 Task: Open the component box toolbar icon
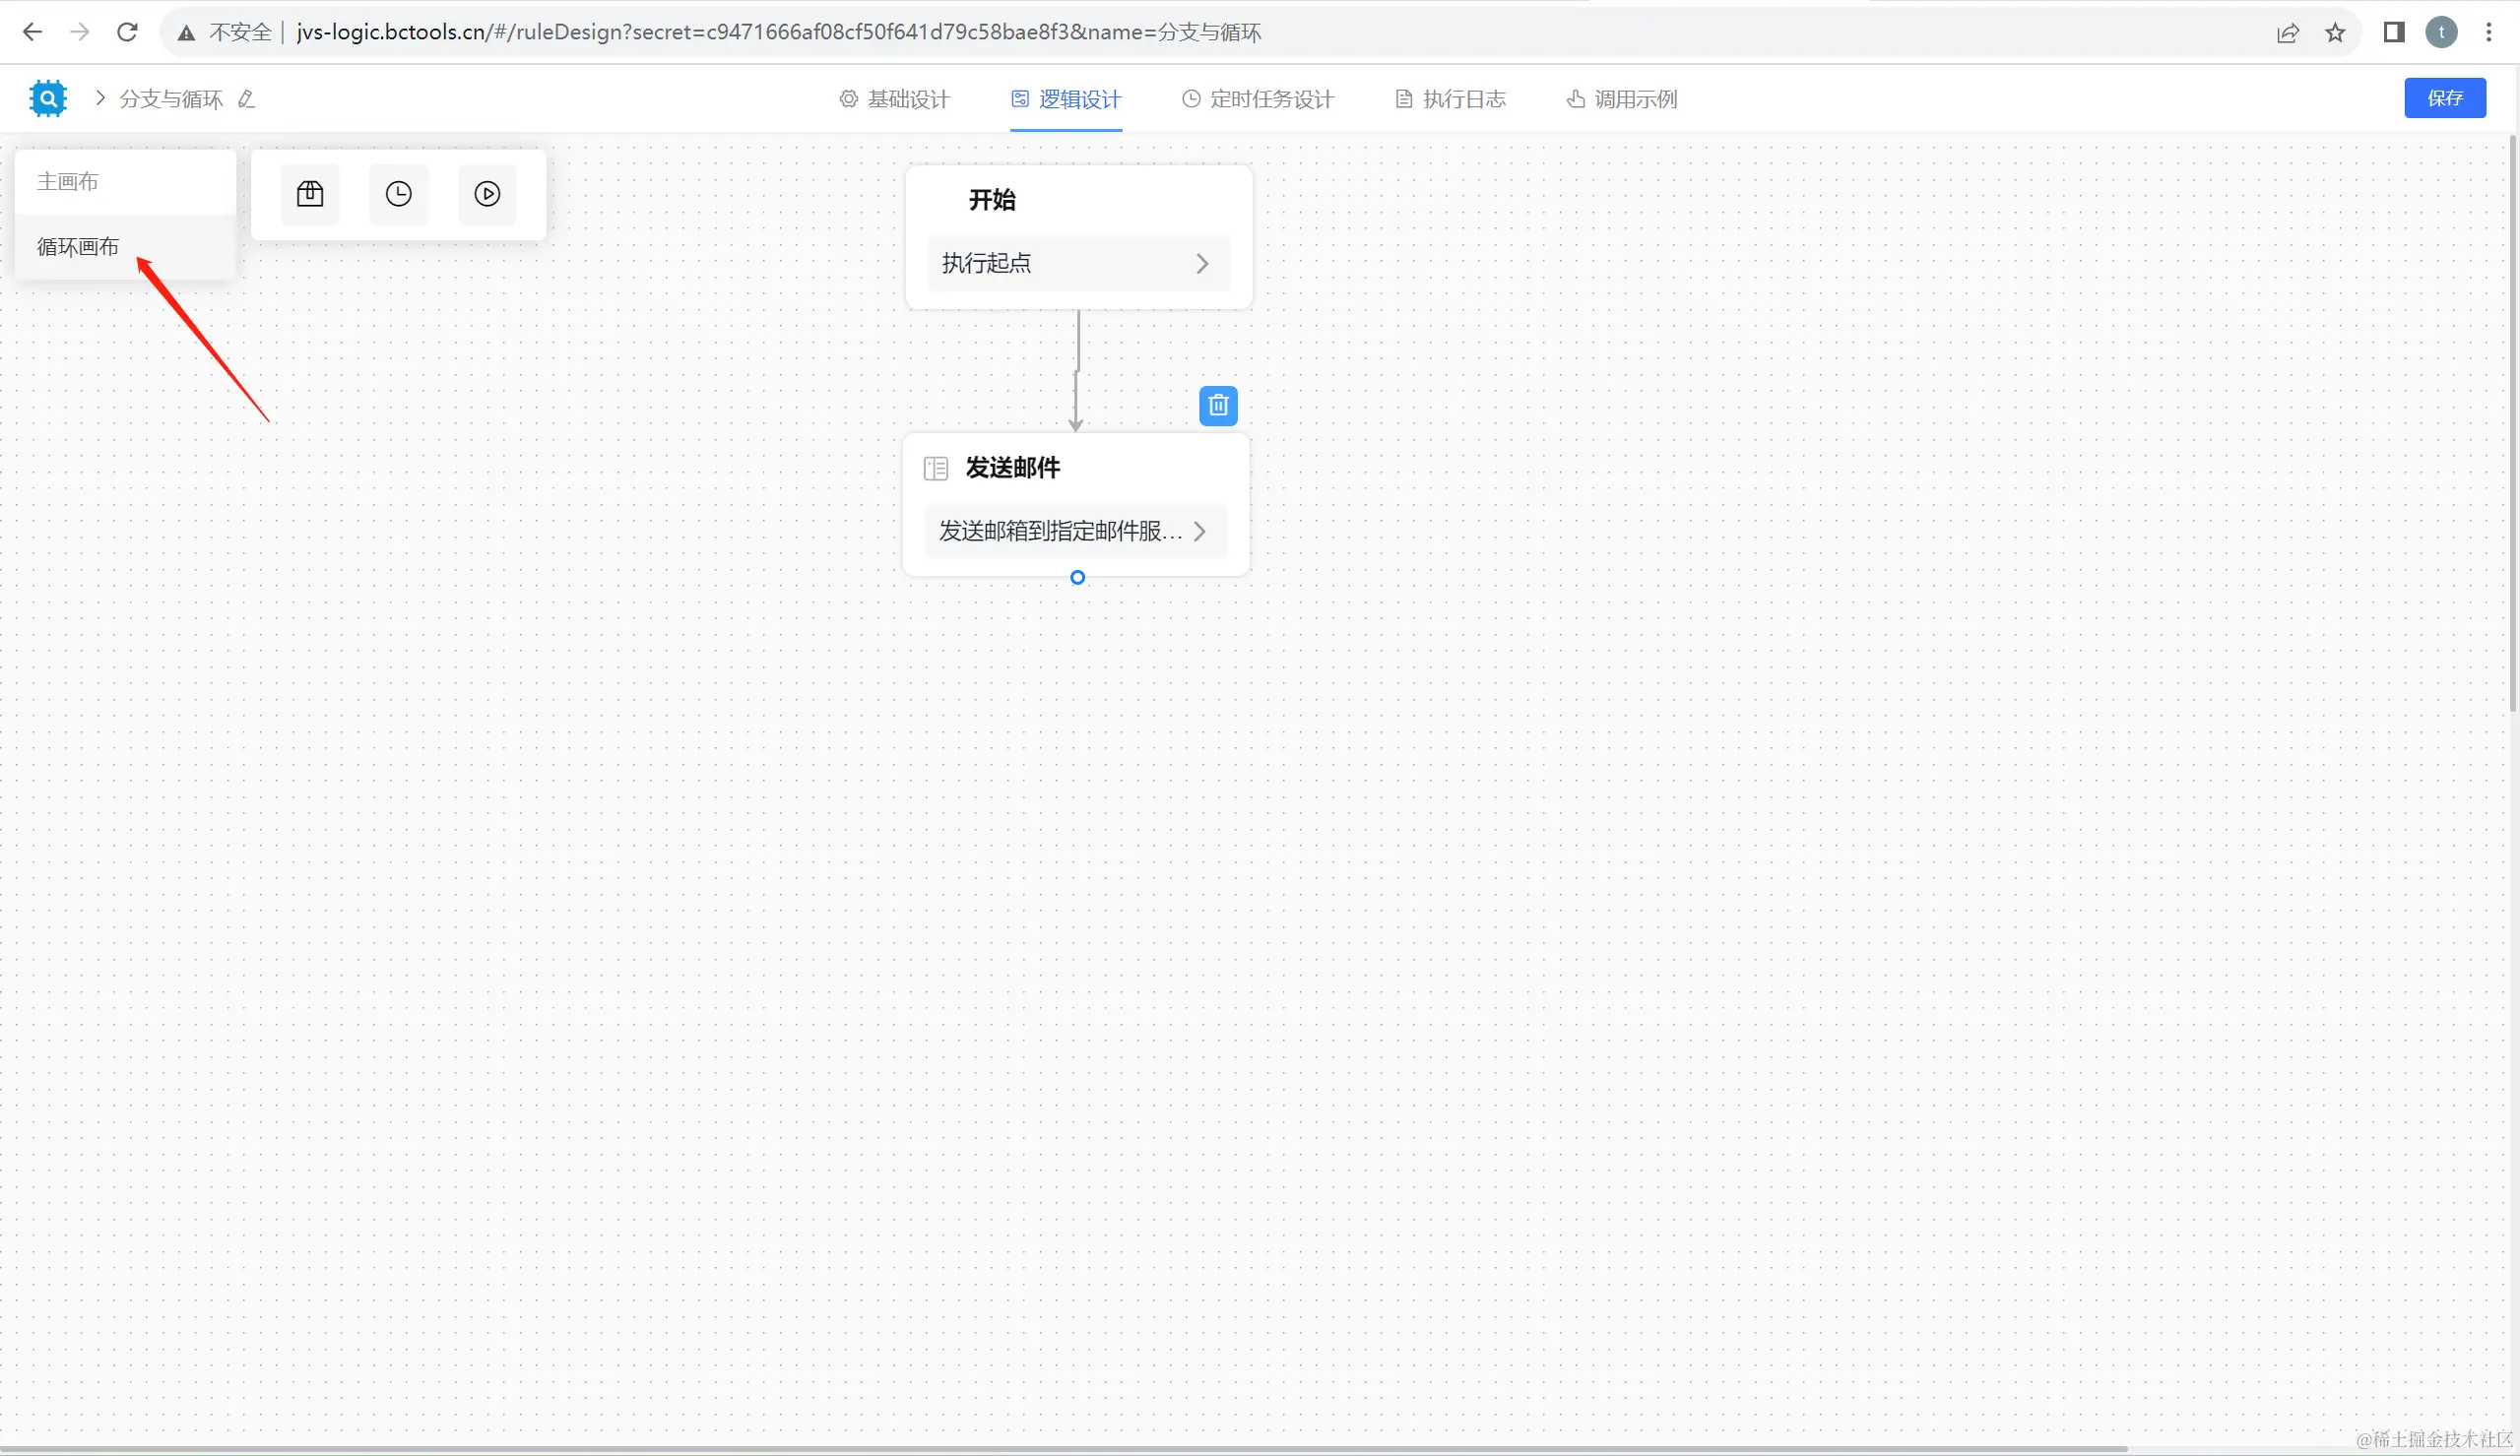click(x=310, y=194)
